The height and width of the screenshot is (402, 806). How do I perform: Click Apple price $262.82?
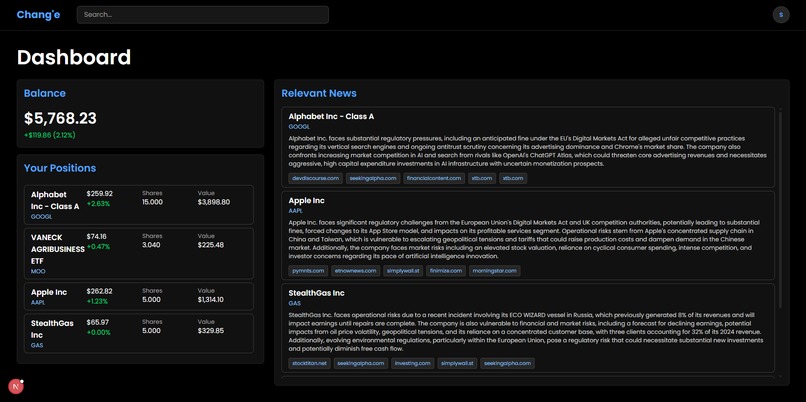[100, 291]
